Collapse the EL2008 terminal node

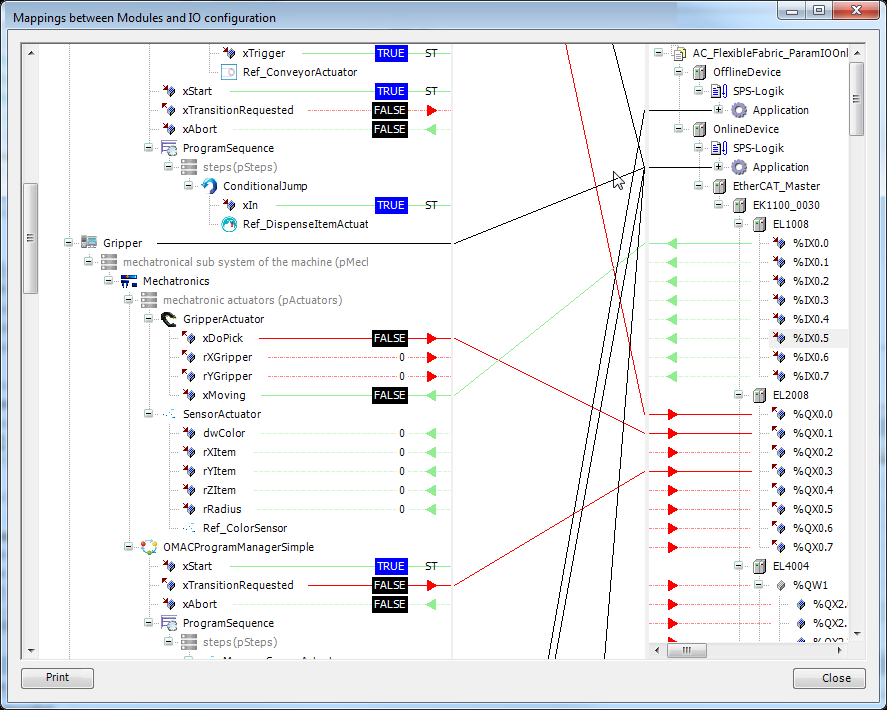coord(740,395)
